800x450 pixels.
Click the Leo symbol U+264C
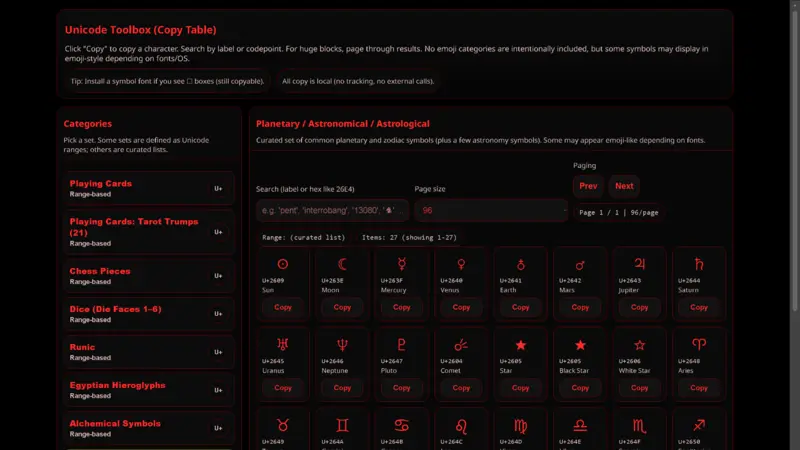pyautogui.click(x=461, y=426)
